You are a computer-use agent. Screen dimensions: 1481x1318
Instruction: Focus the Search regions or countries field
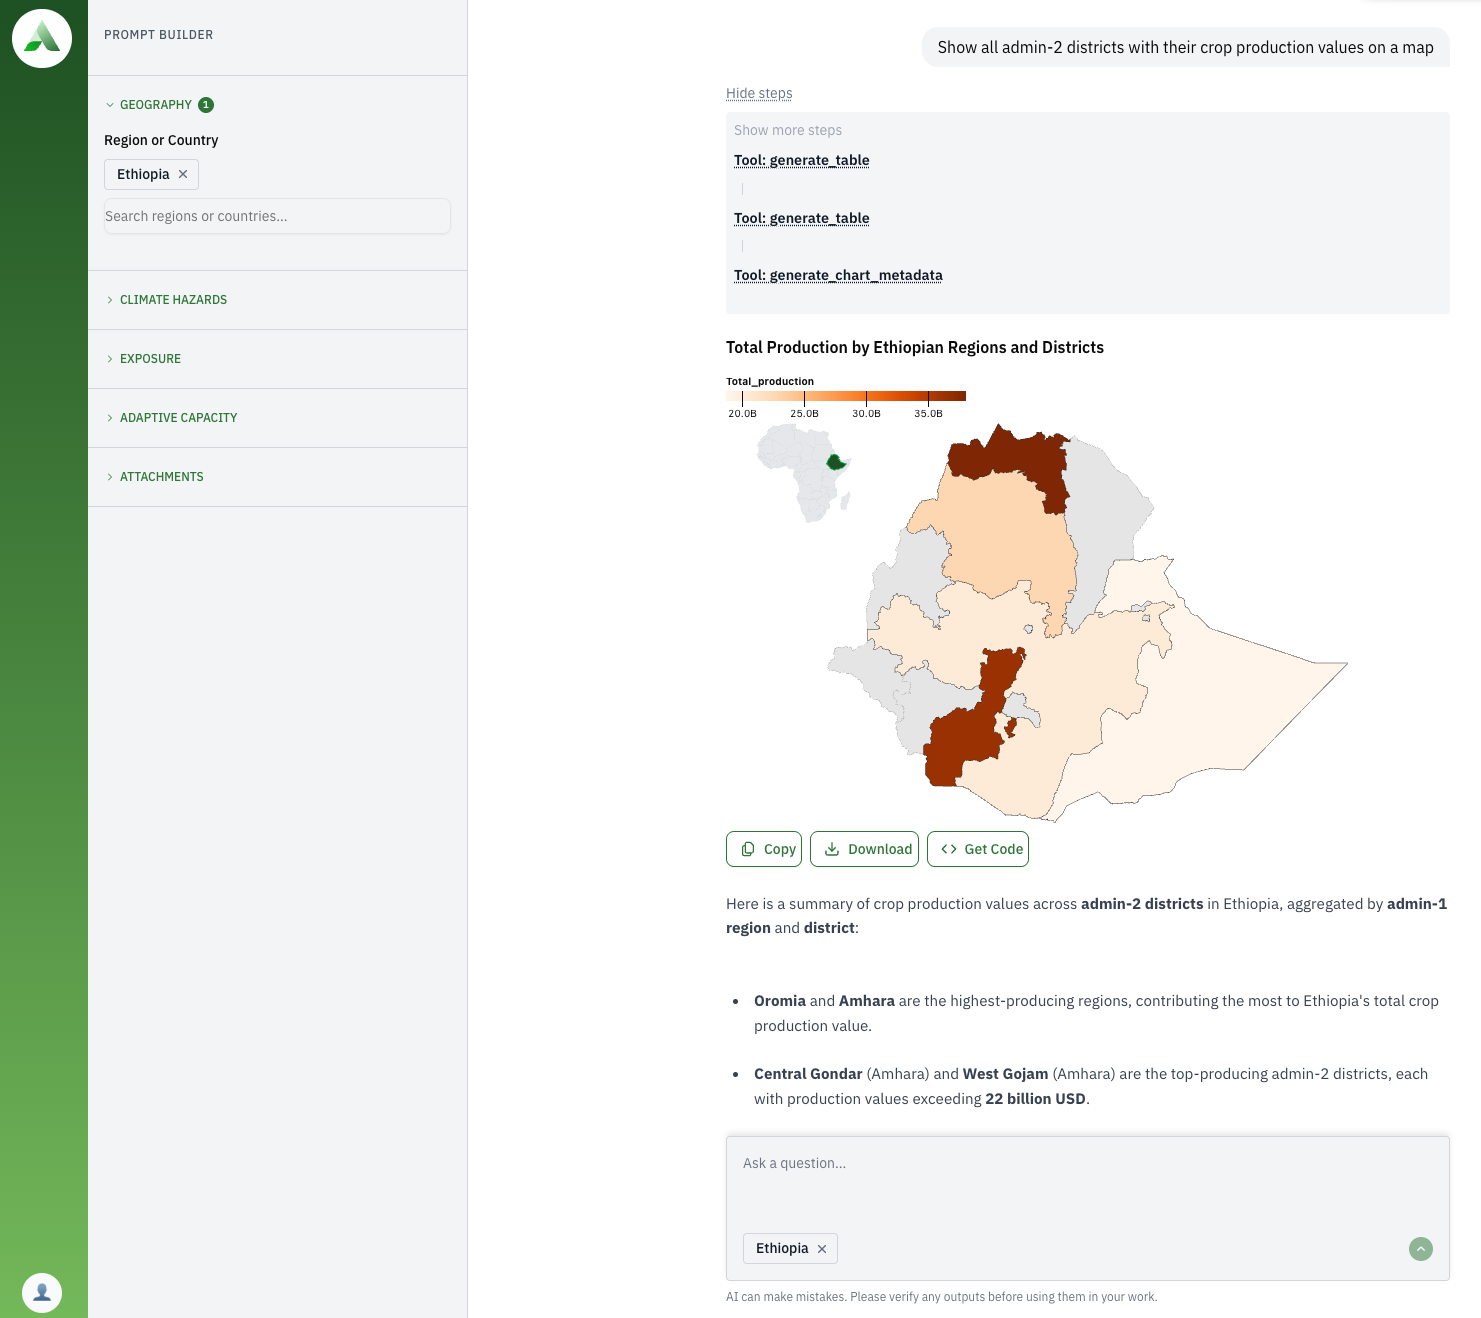[x=277, y=216]
